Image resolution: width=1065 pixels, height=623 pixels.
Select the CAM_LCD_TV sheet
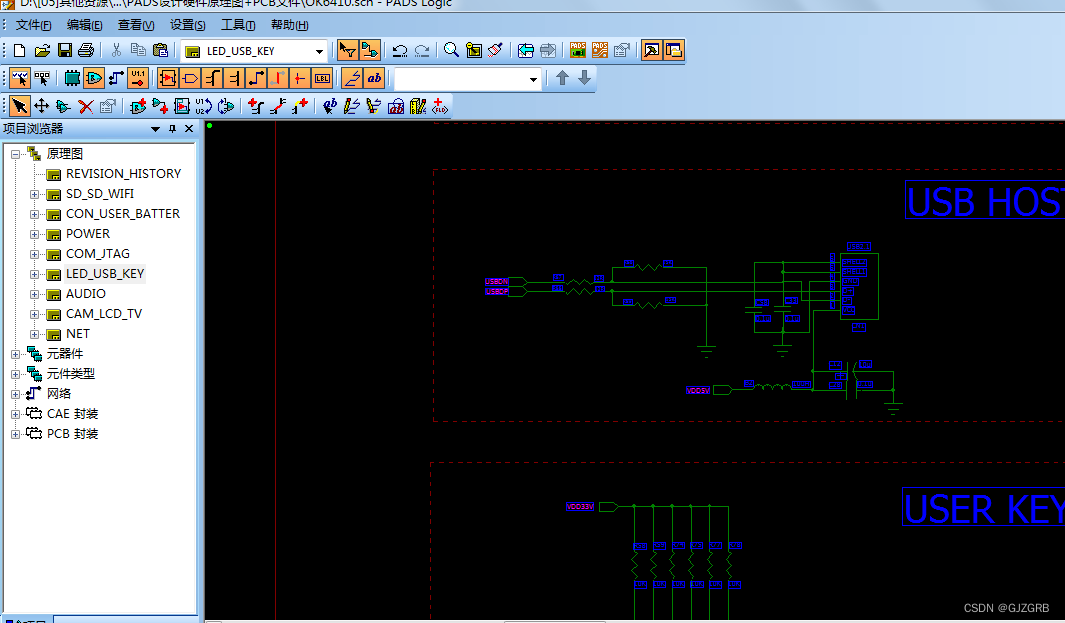point(104,314)
